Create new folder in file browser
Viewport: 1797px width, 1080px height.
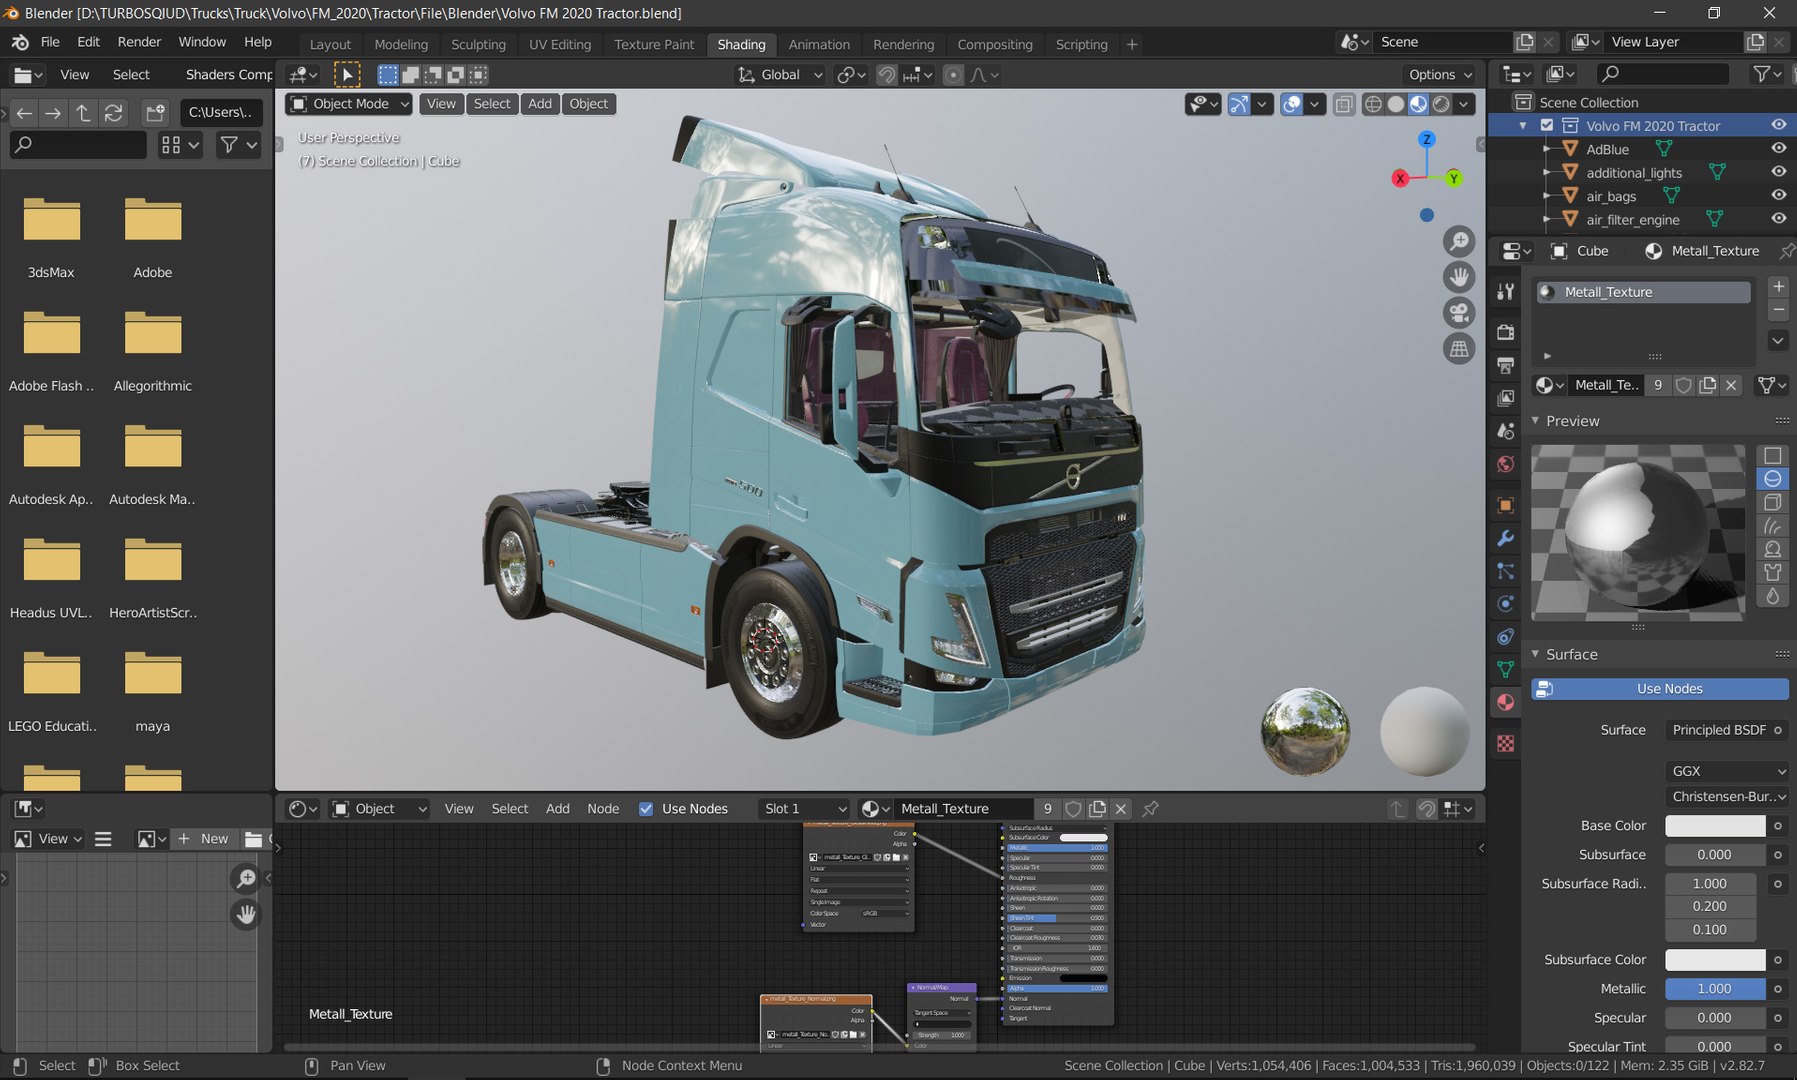(155, 113)
